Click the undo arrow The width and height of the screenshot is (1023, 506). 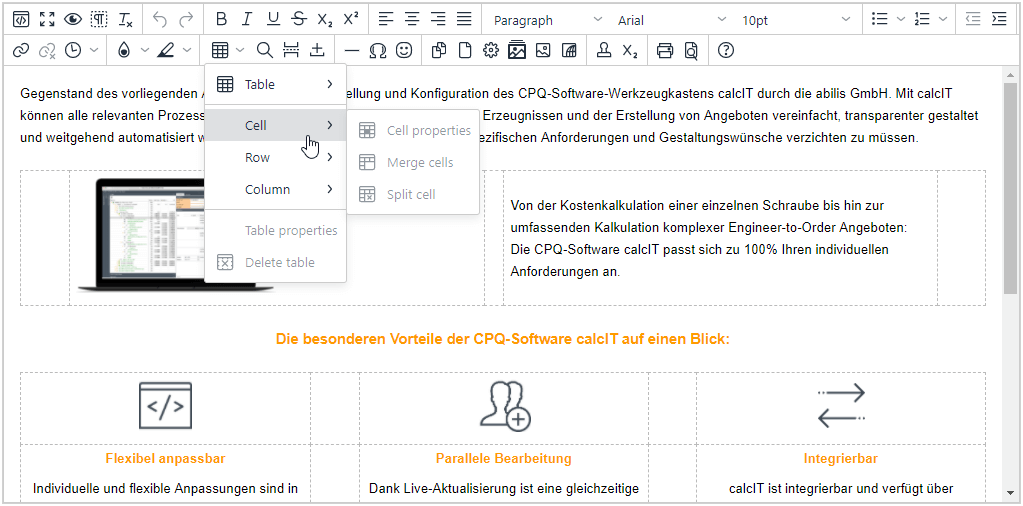click(x=160, y=20)
